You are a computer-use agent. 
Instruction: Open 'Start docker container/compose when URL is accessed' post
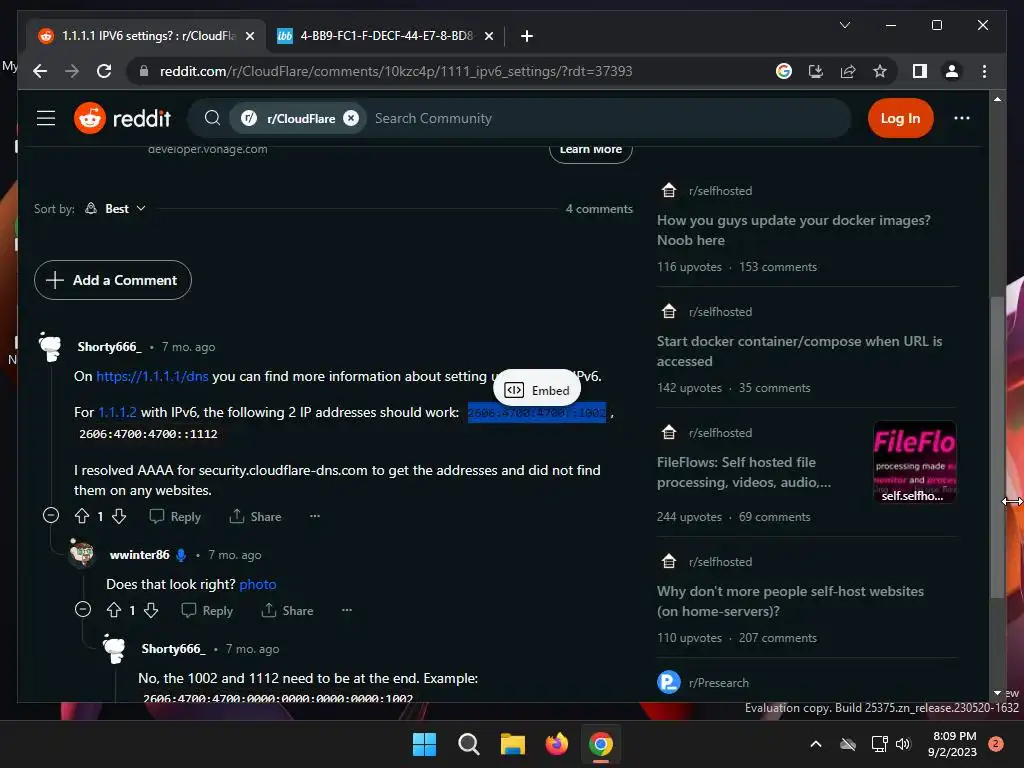coord(799,351)
